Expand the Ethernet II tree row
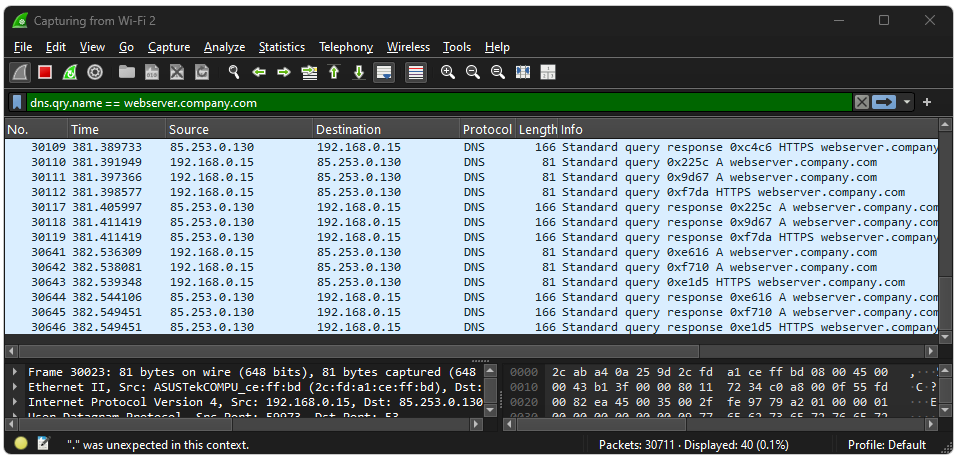 (15, 387)
